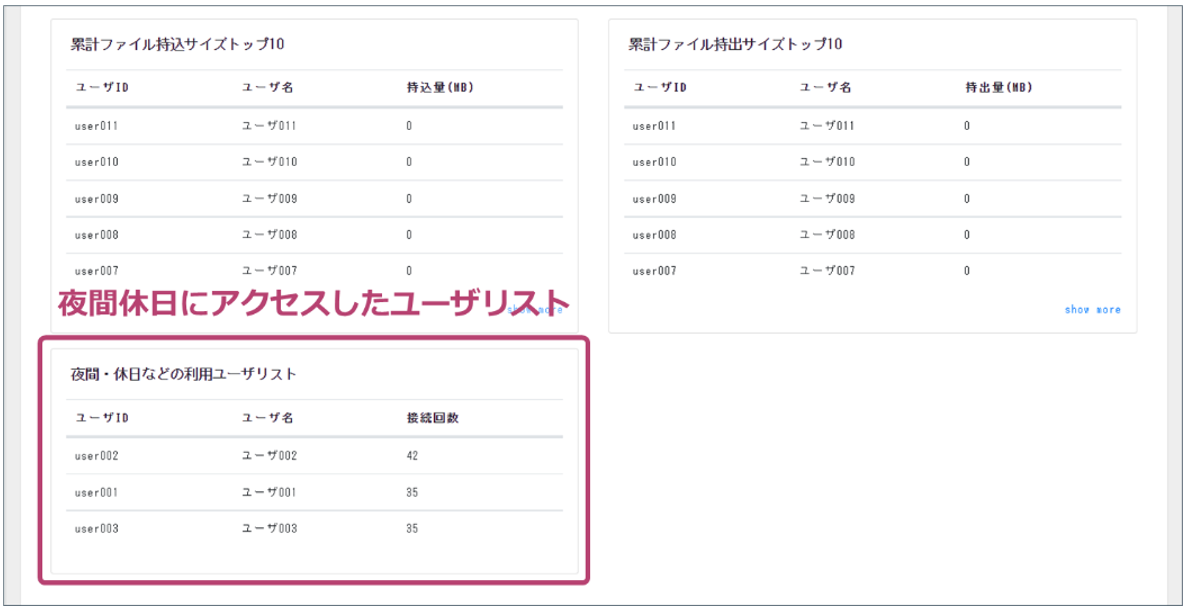Click connection count 42 for user002
Image resolution: width=1185 pixels, height=607 pixels.
click(x=412, y=457)
